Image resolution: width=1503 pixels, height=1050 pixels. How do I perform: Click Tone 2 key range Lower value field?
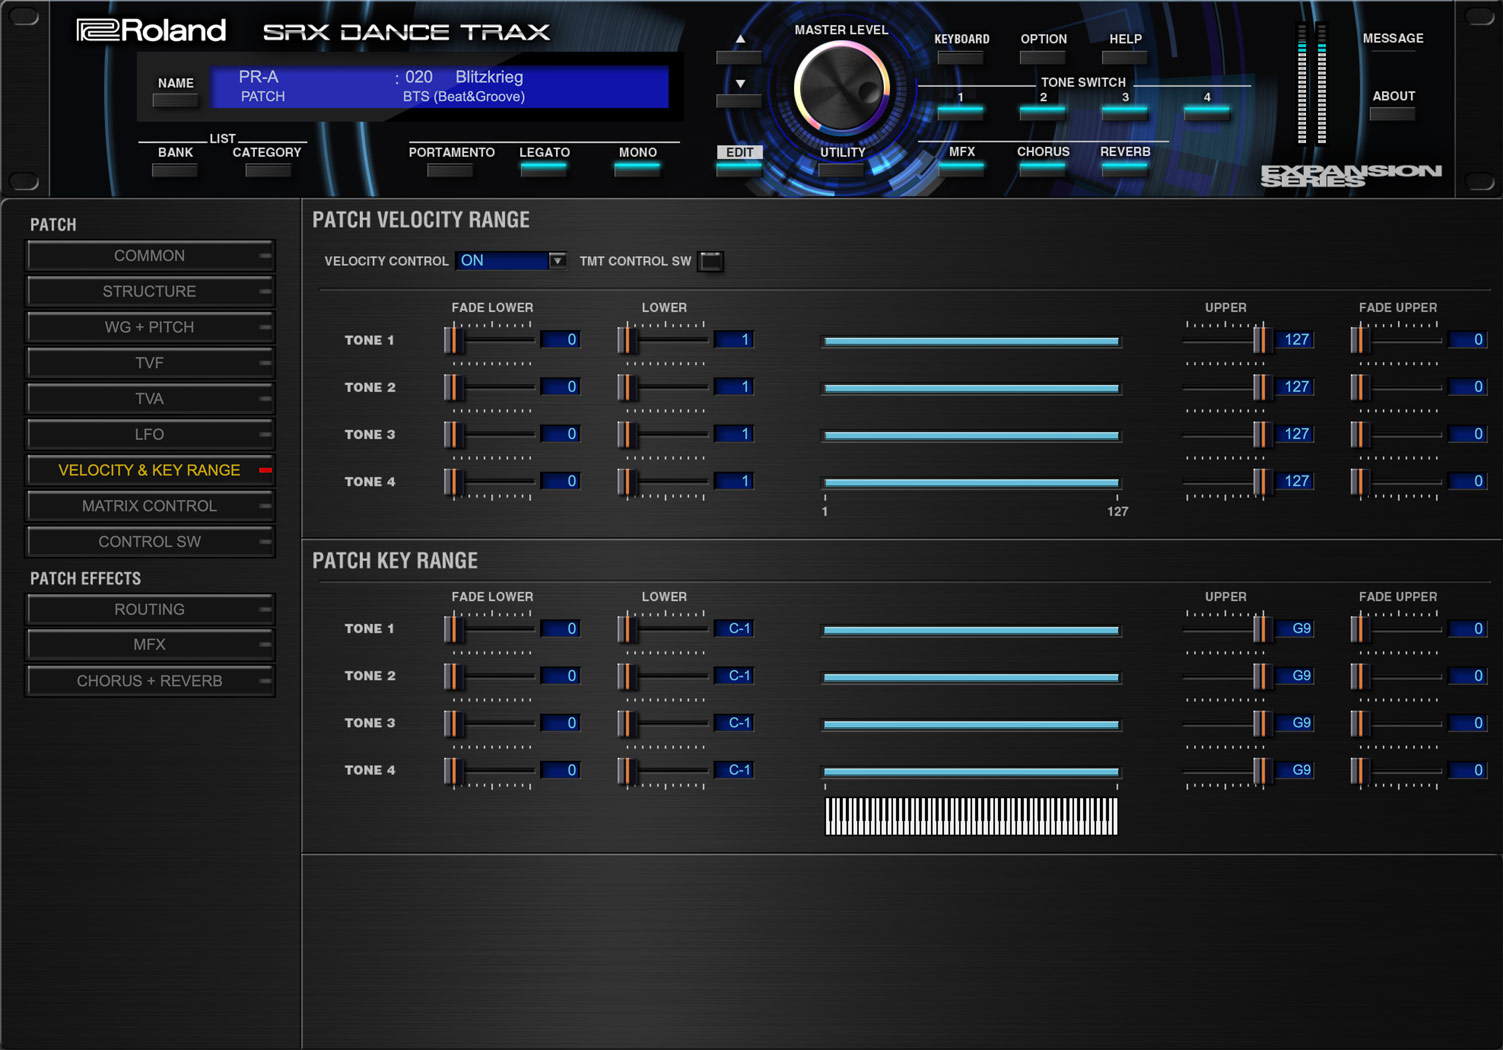tap(734, 676)
